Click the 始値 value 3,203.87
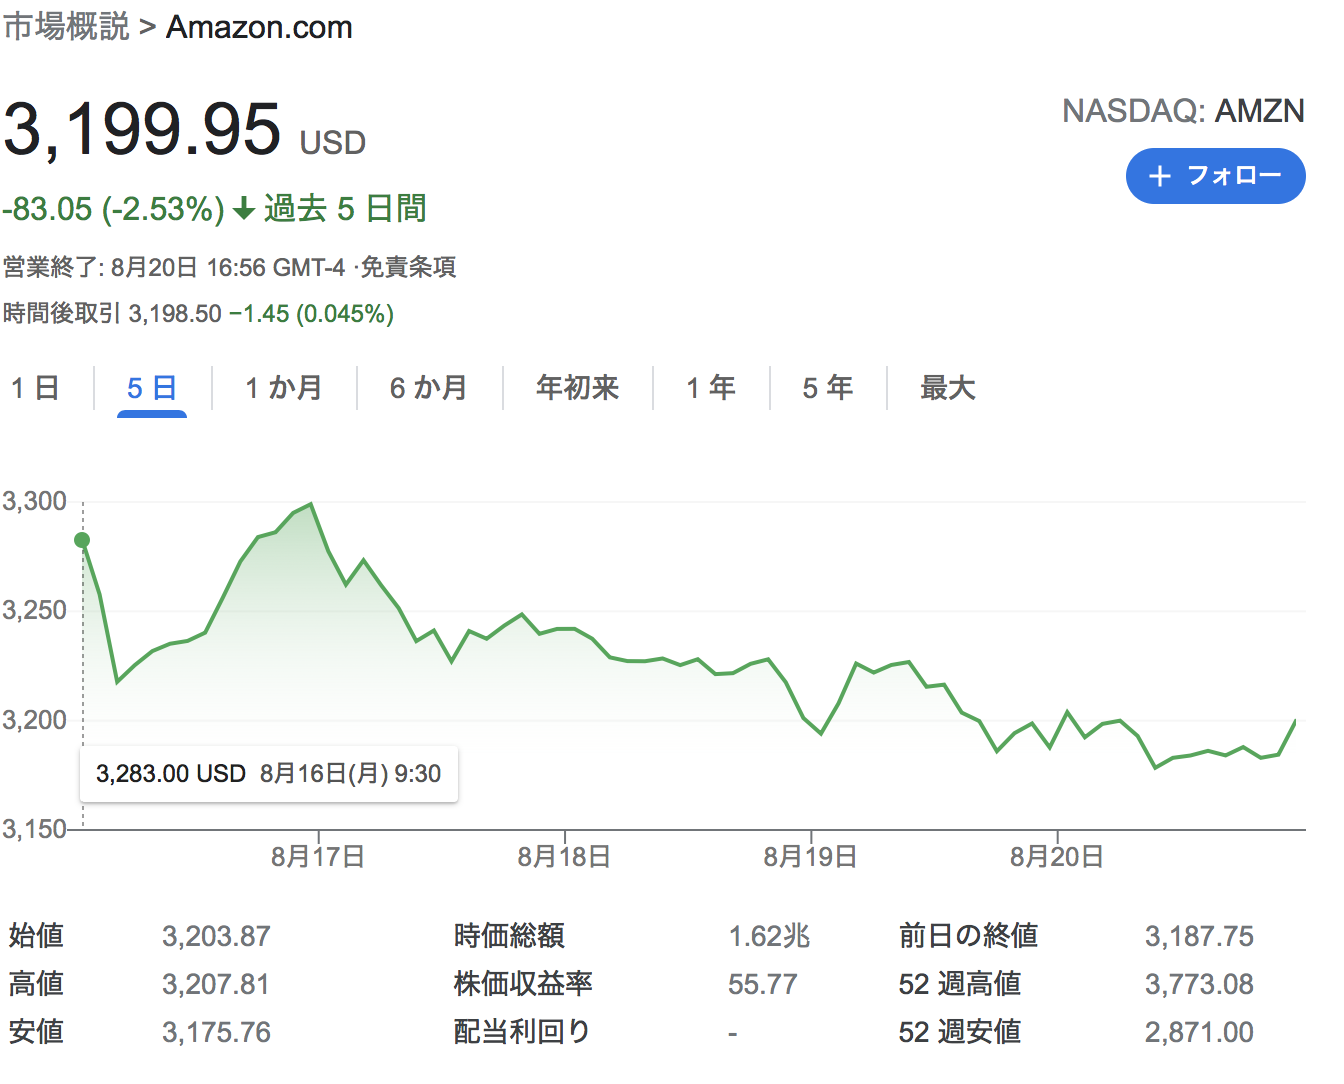The height and width of the screenshot is (1084, 1344). [216, 937]
